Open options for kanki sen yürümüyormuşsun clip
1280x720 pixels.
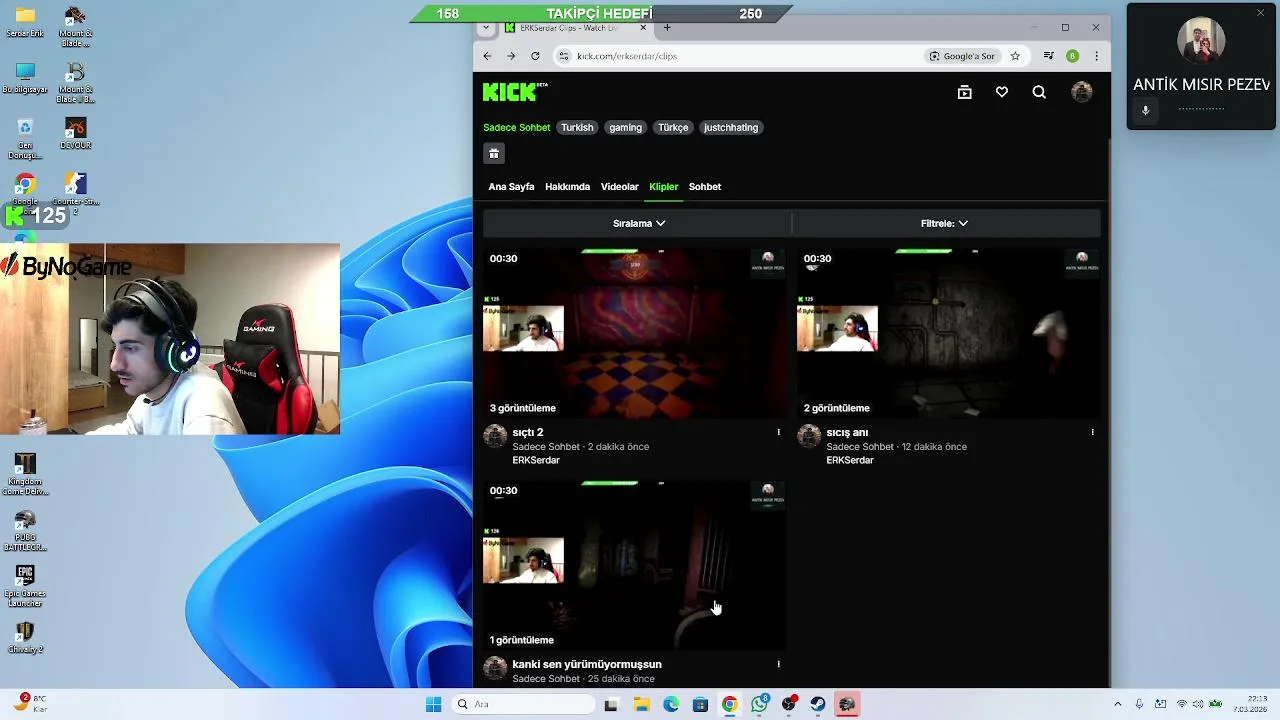click(778, 664)
